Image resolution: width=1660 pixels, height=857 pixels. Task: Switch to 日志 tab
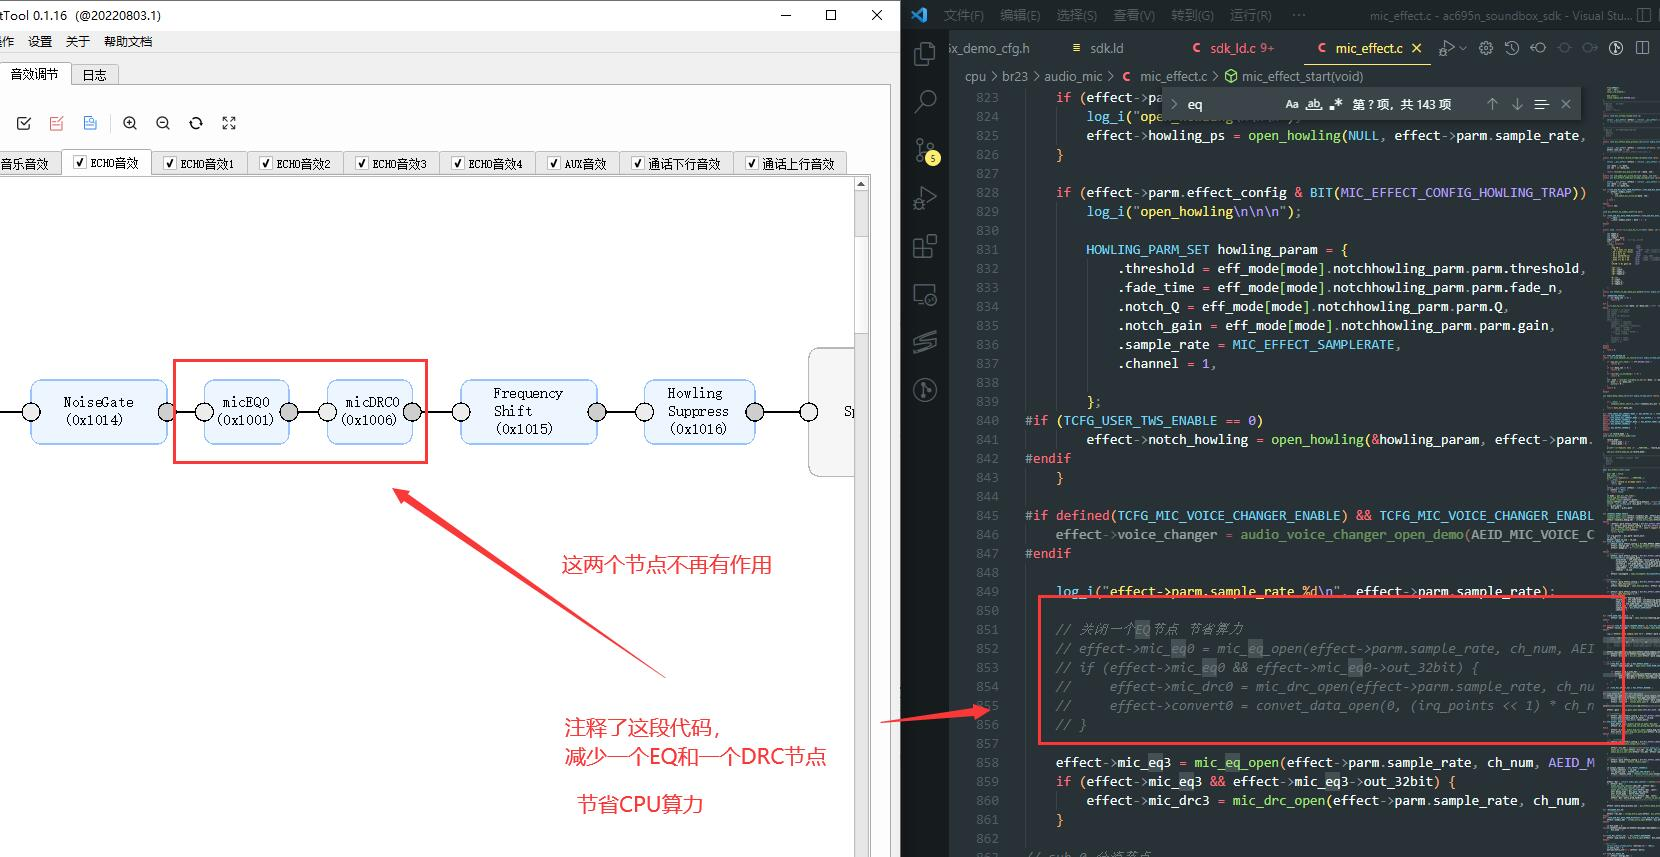pos(95,75)
